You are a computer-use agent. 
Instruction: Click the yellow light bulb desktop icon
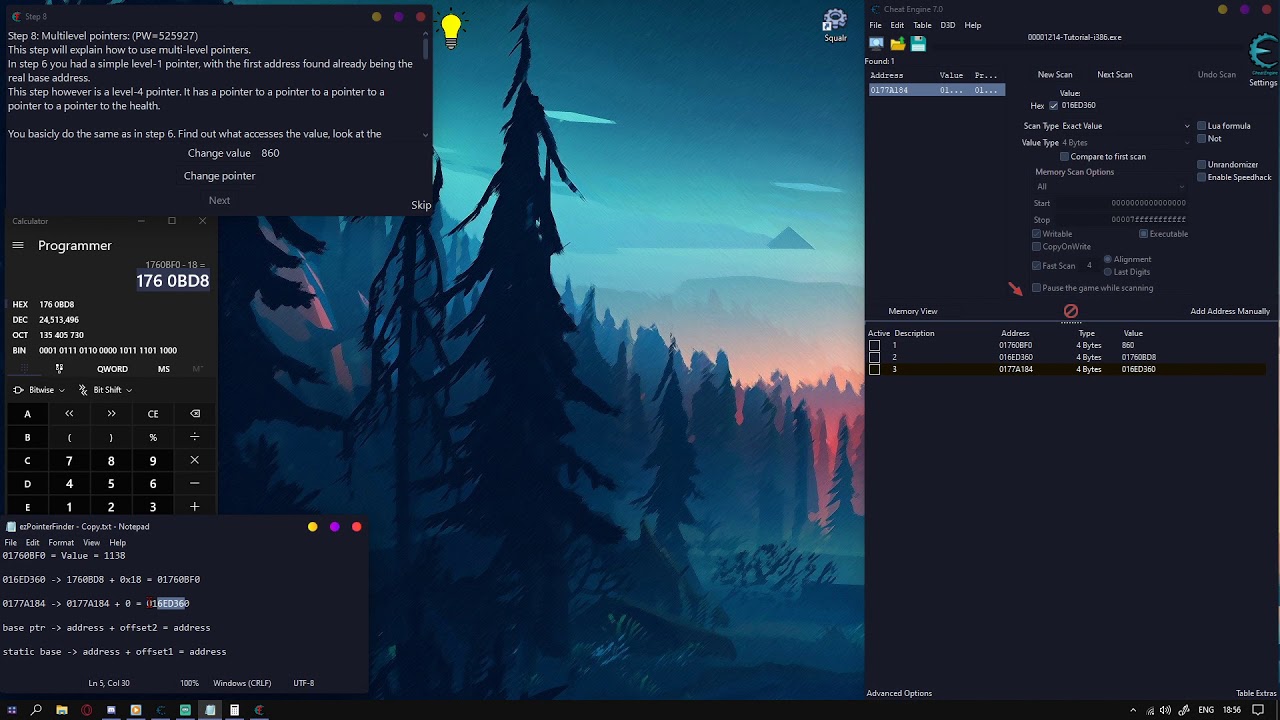[x=451, y=30]
